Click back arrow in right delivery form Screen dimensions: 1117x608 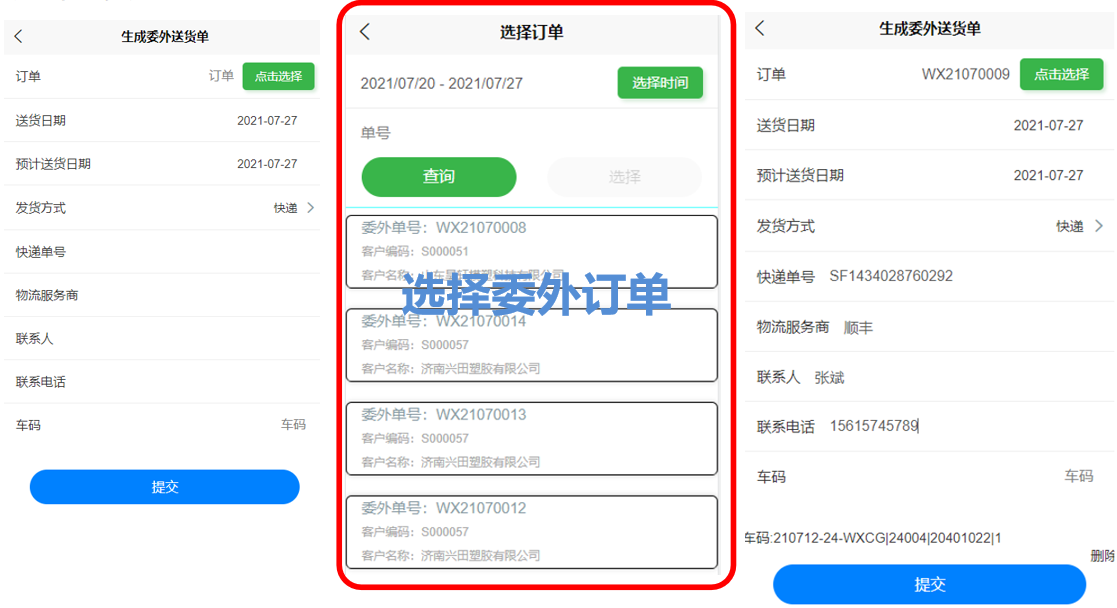(x=760, y=29)
